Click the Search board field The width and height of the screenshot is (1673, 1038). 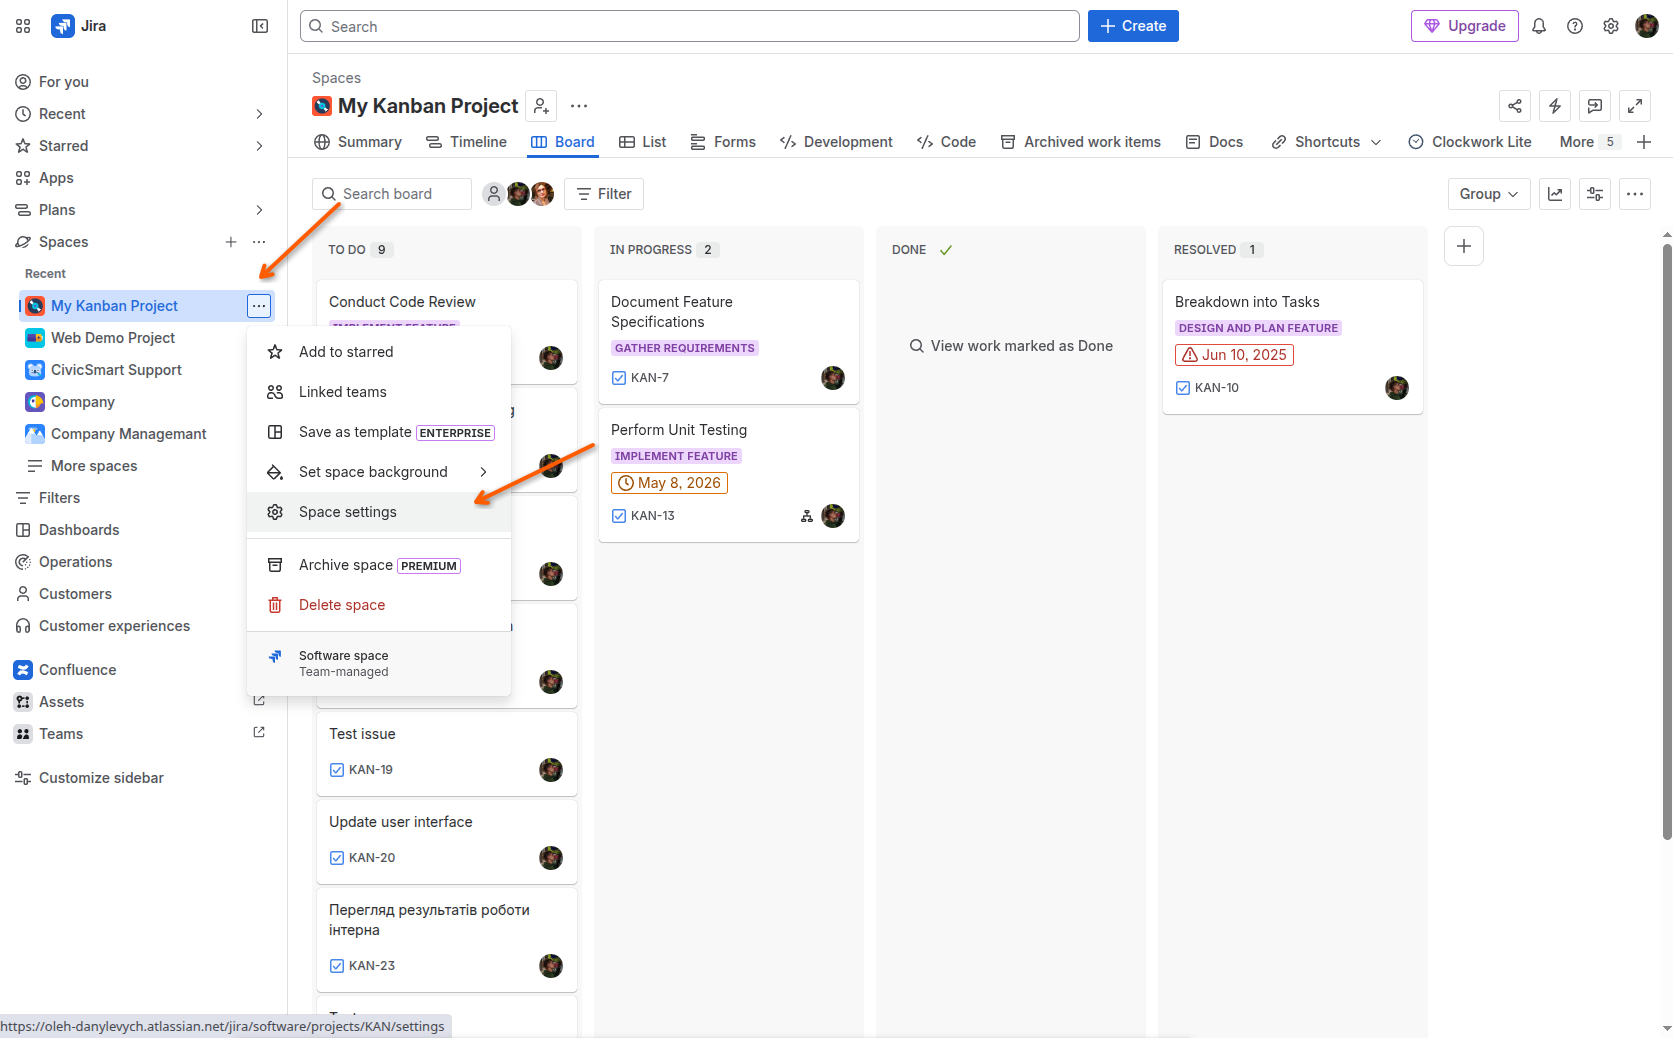(392, 194)
